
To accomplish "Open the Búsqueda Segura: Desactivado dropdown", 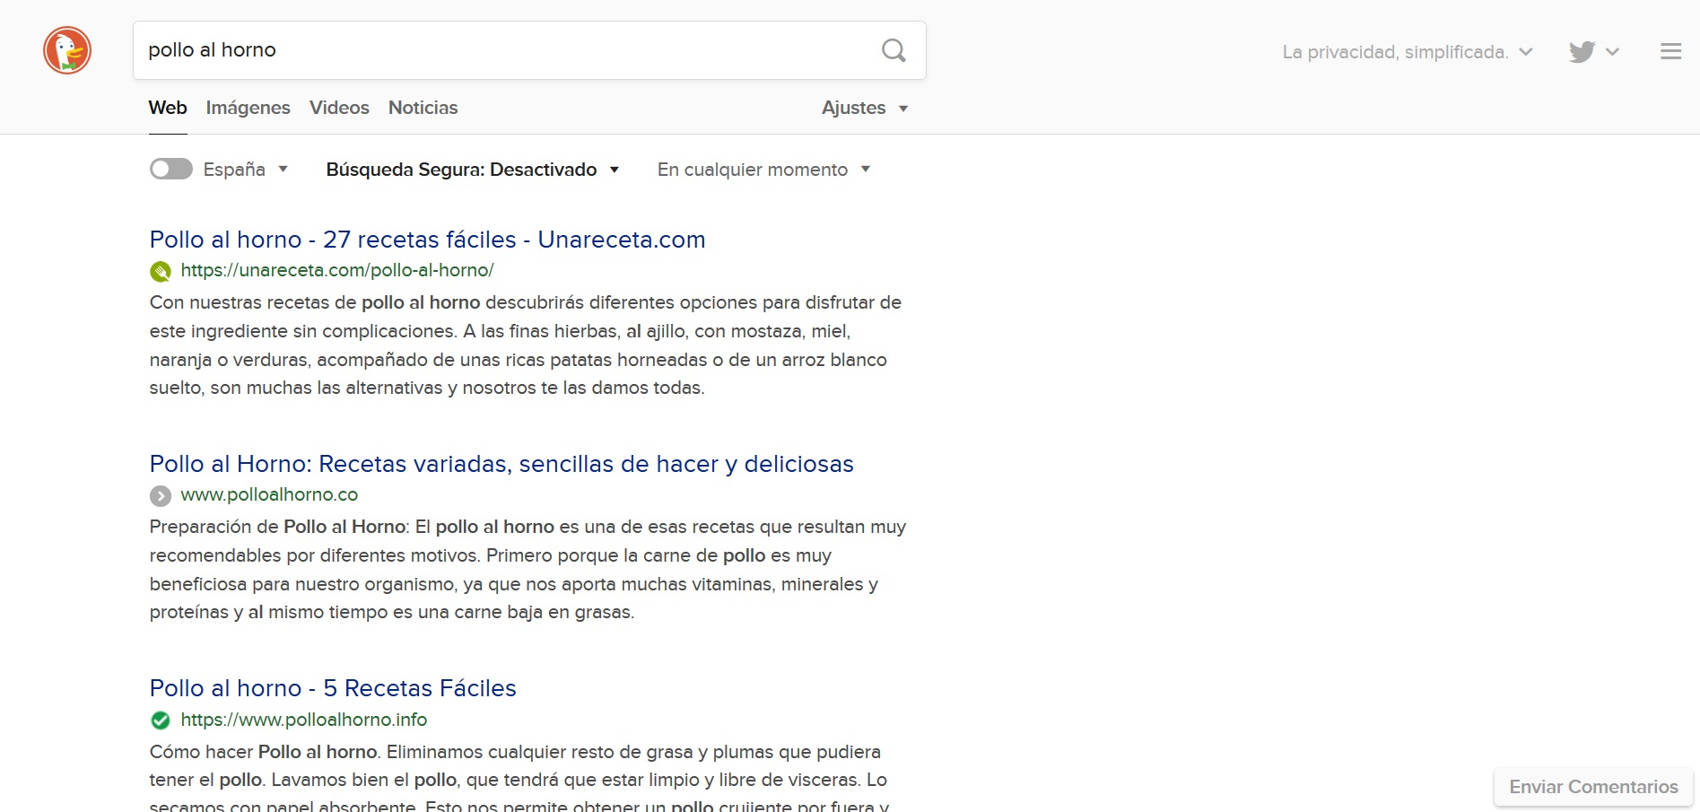I will [x=473, y=170].
